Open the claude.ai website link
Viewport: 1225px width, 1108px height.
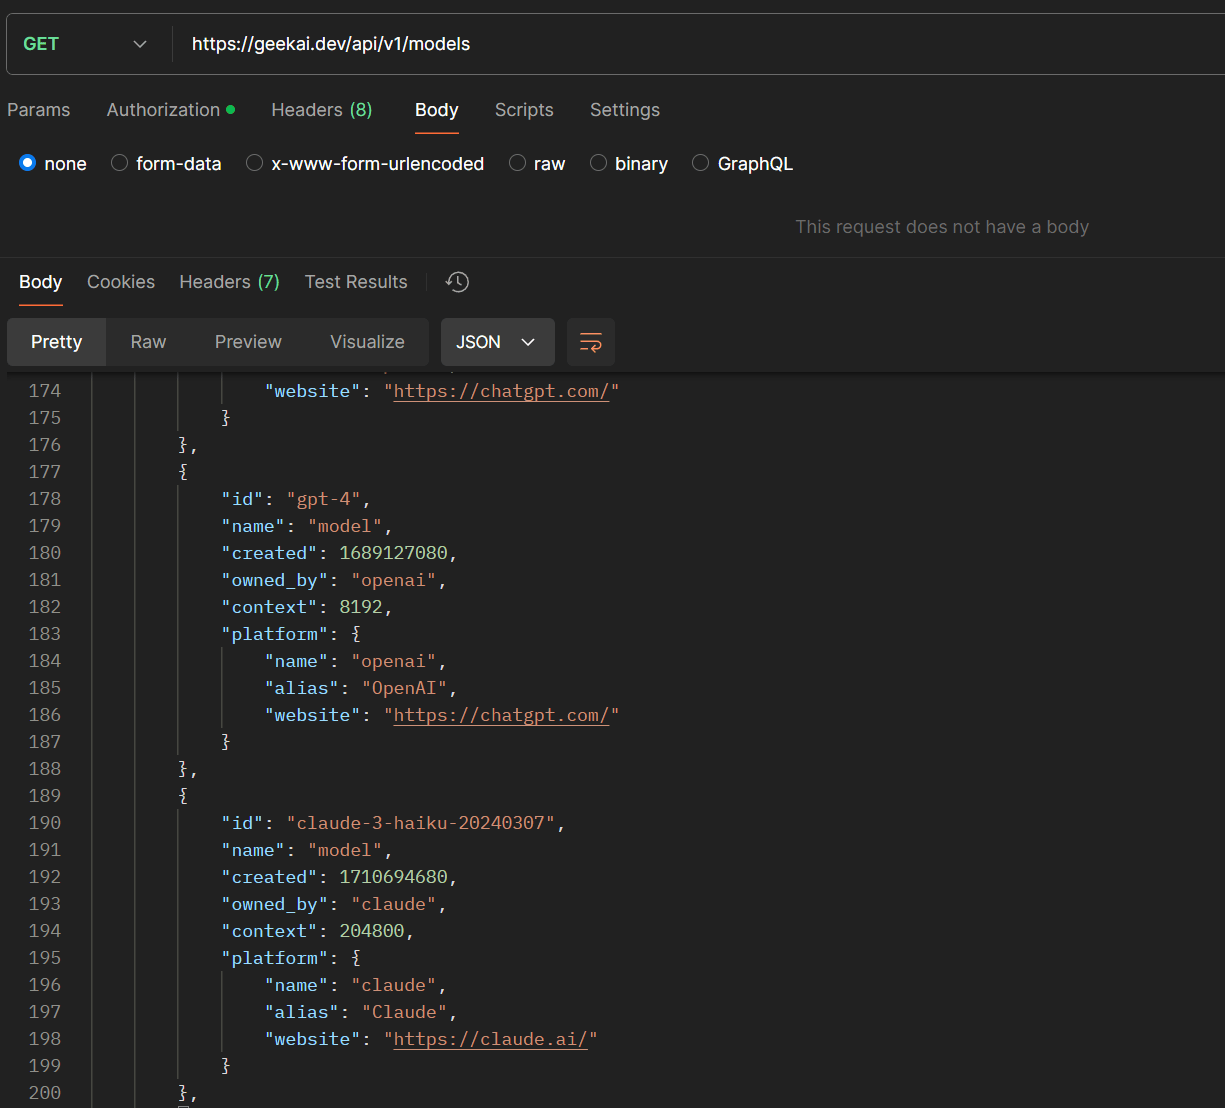[490, 1039]
